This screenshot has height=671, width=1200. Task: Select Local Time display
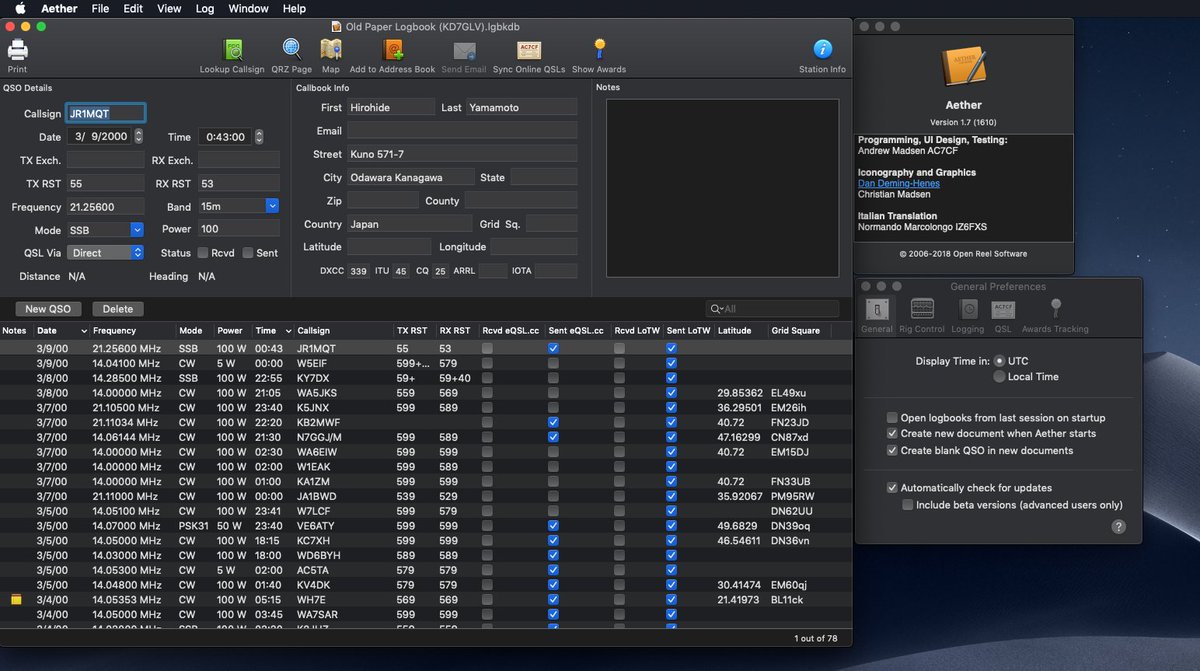click(999, 377)
